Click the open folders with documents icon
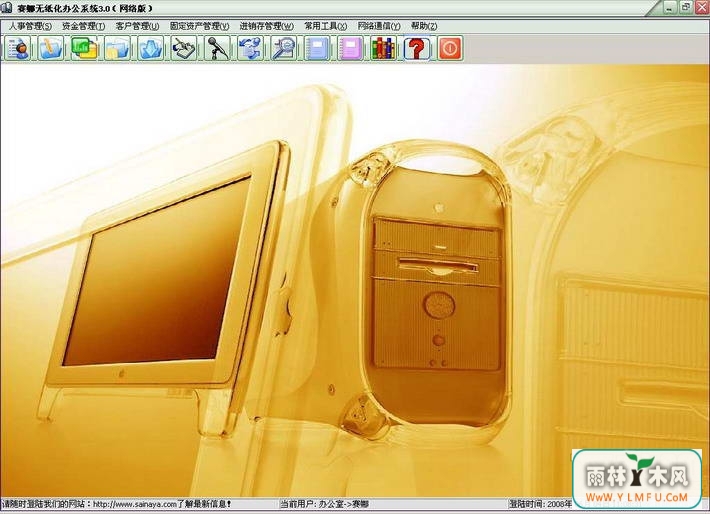This screenshot has width=710, height=514. (117, 48)
